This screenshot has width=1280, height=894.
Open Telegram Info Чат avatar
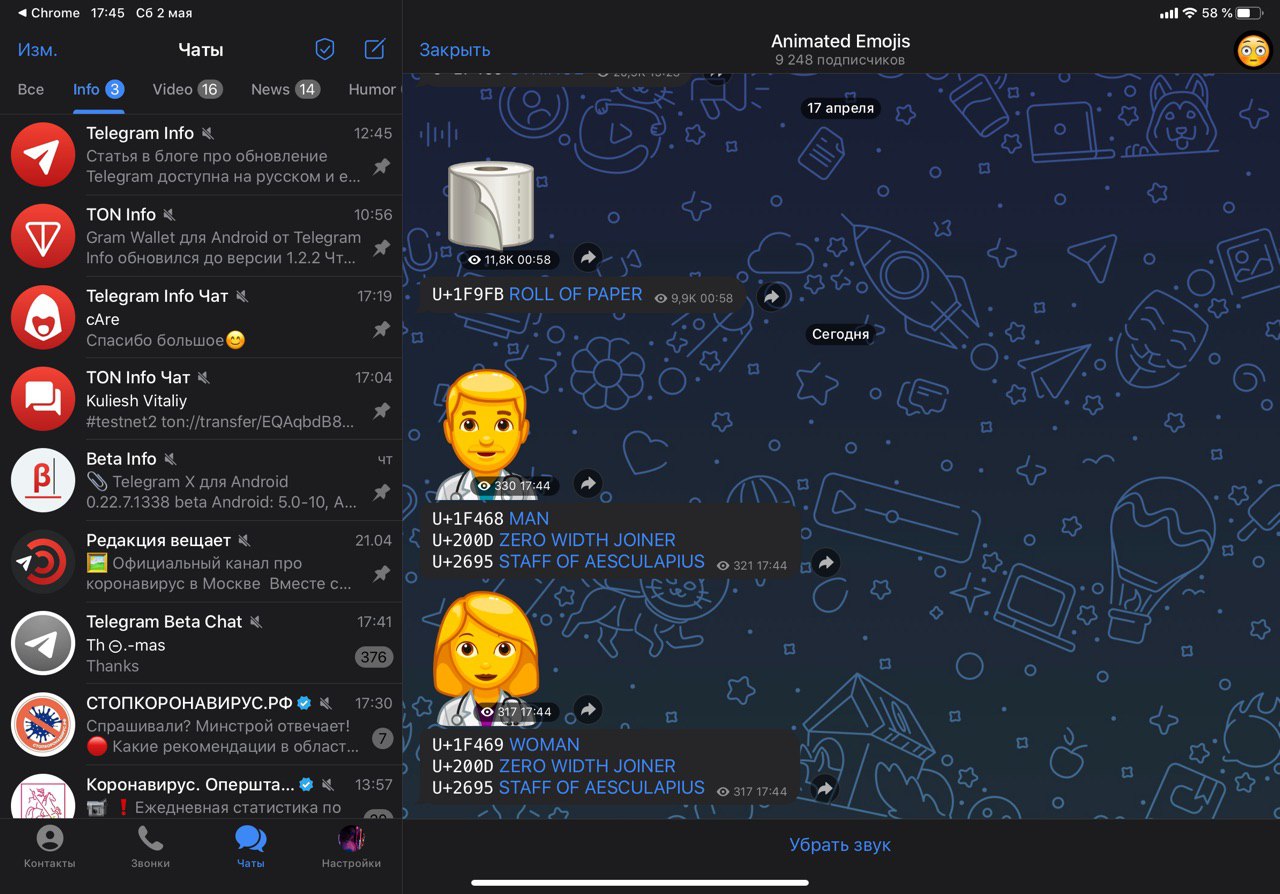coord(43,318)
